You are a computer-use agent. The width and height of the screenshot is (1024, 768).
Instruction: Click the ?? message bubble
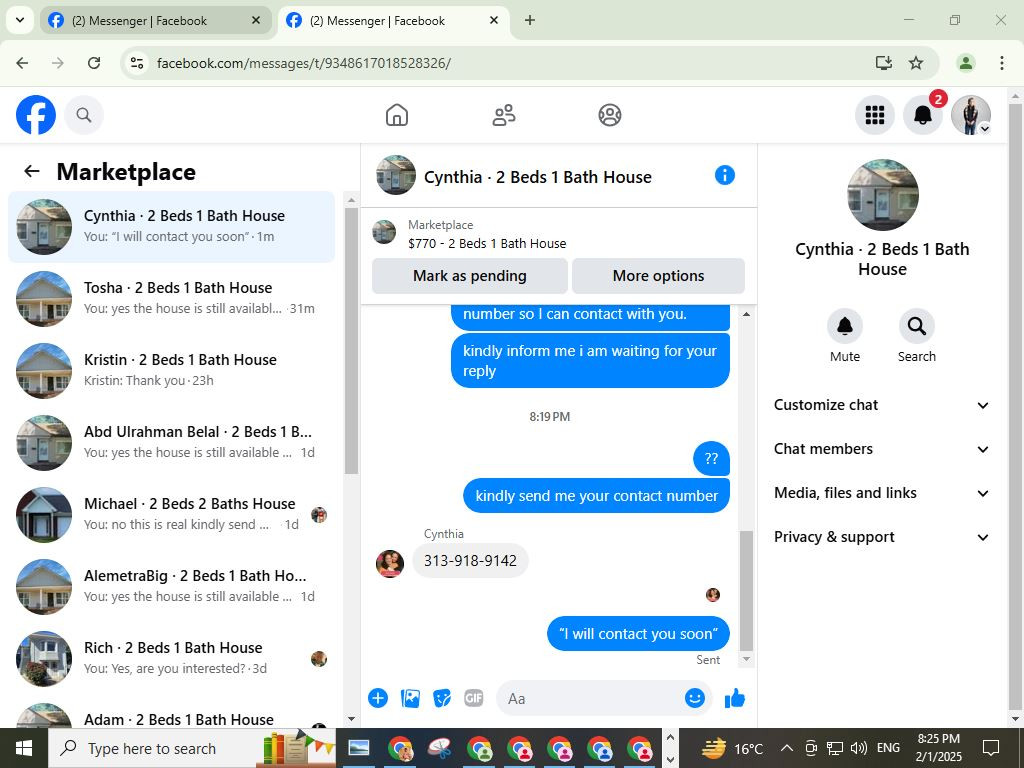(x=711, y=458)
